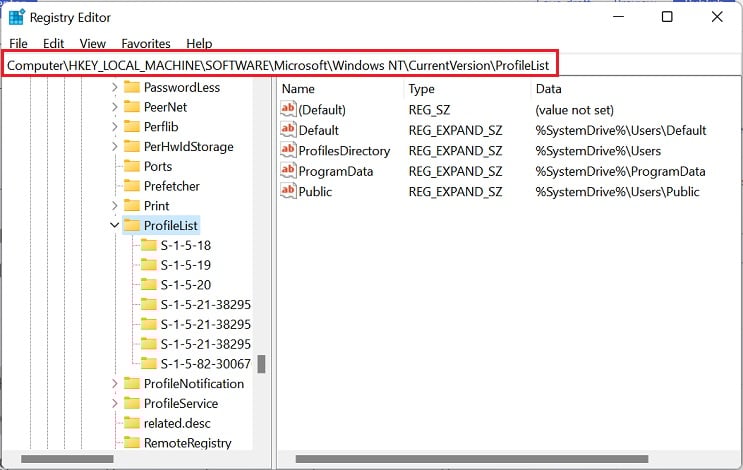Expand the ProfileService key

(x=115, y=403)
